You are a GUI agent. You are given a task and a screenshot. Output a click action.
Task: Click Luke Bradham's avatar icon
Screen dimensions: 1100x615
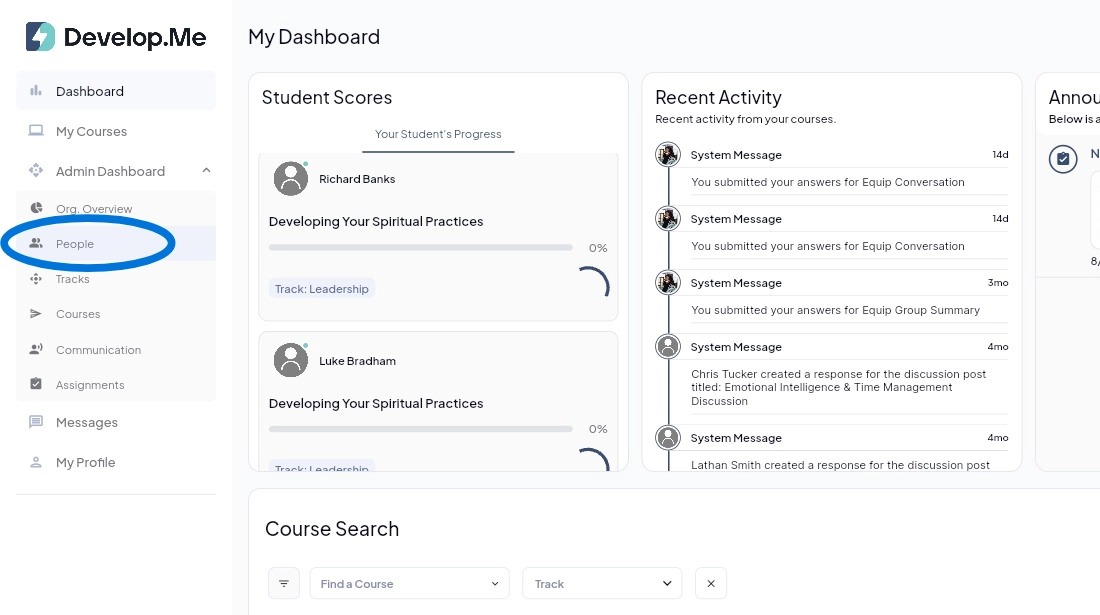291,361
